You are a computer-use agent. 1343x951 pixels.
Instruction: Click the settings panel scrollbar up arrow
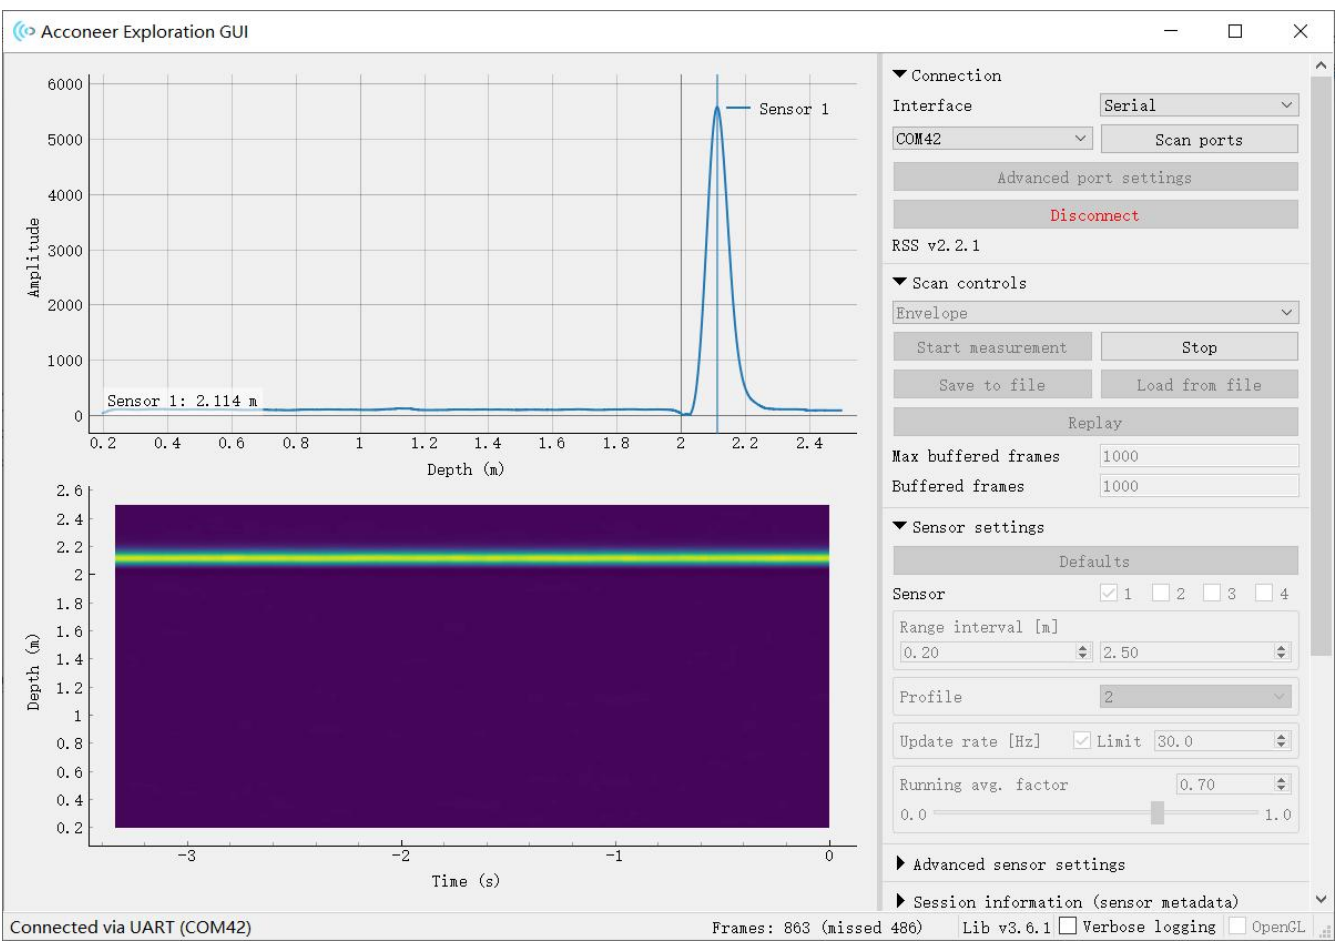pos(1321,66)
